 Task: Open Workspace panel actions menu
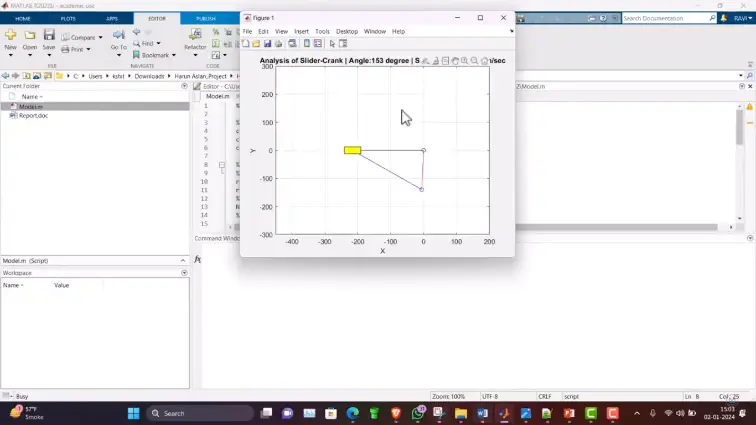(x=184, y=273)
